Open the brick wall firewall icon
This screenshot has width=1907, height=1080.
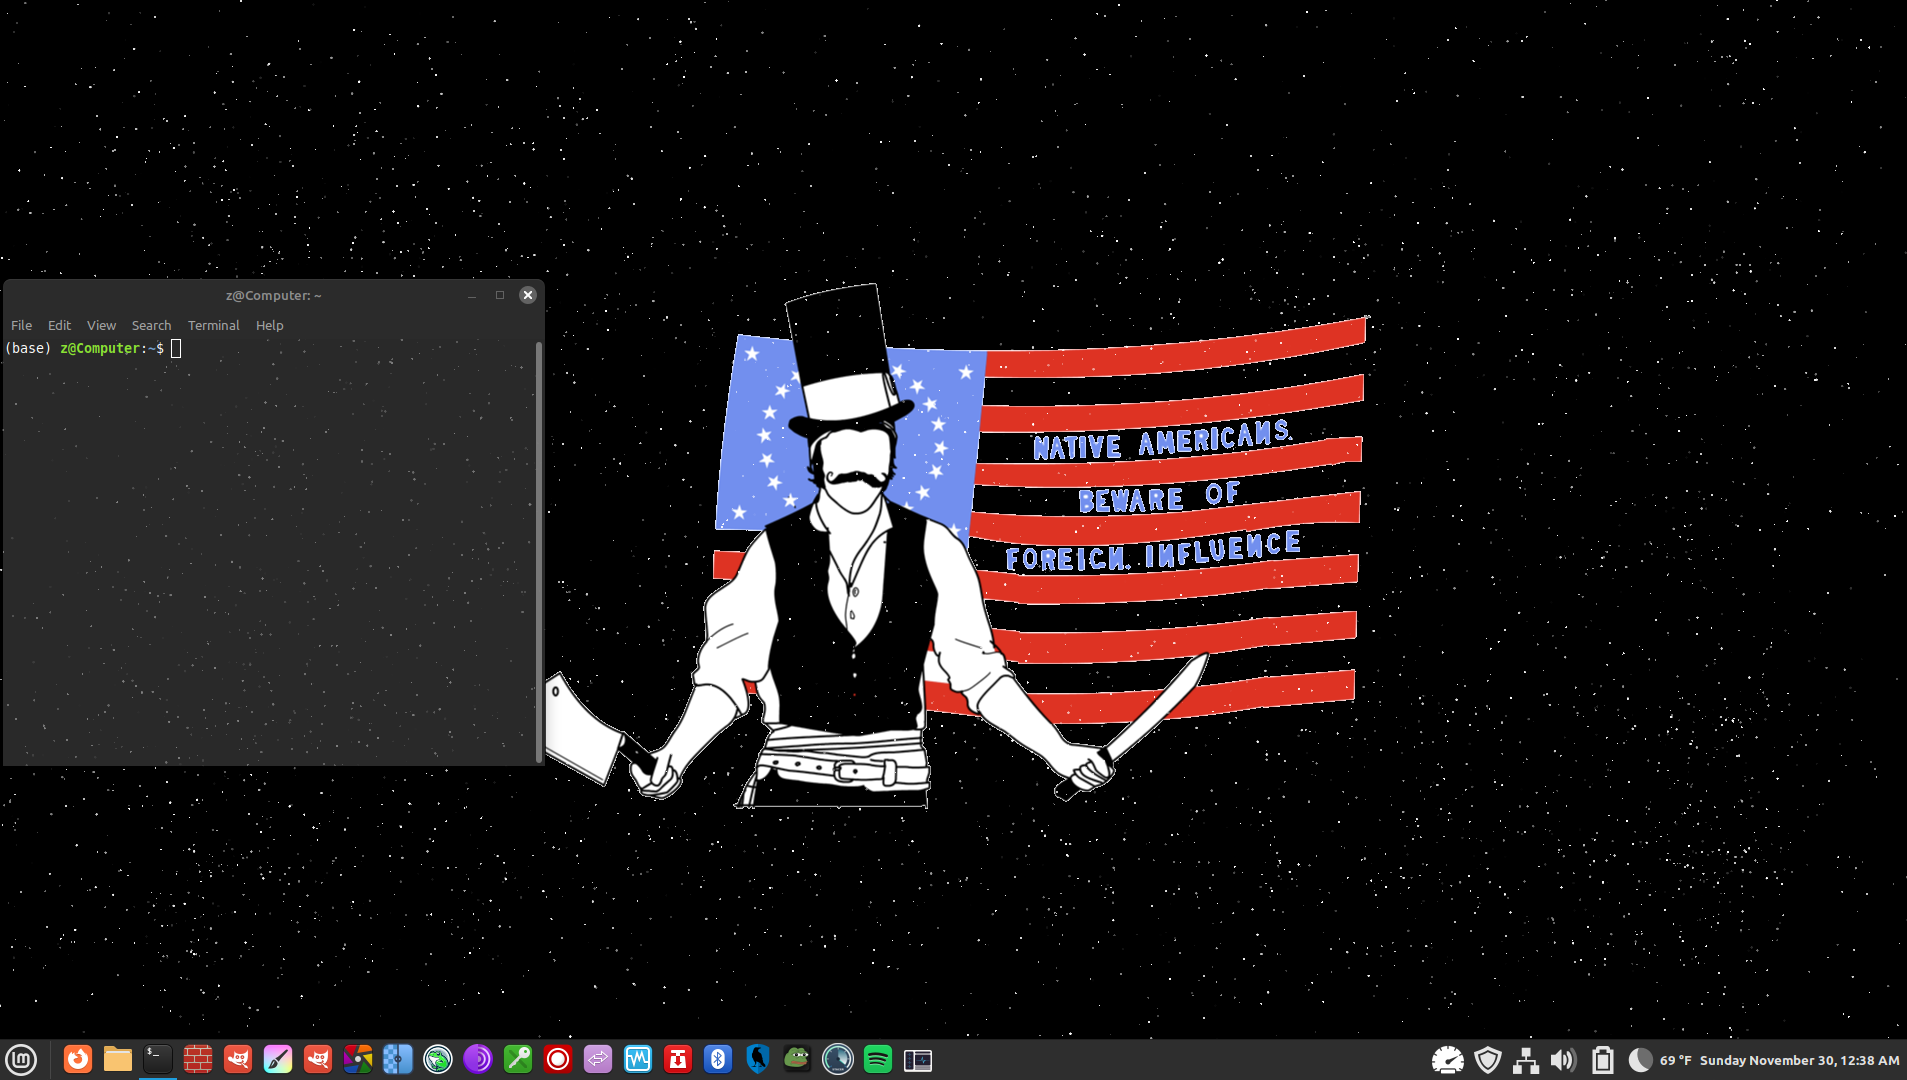198,1059
